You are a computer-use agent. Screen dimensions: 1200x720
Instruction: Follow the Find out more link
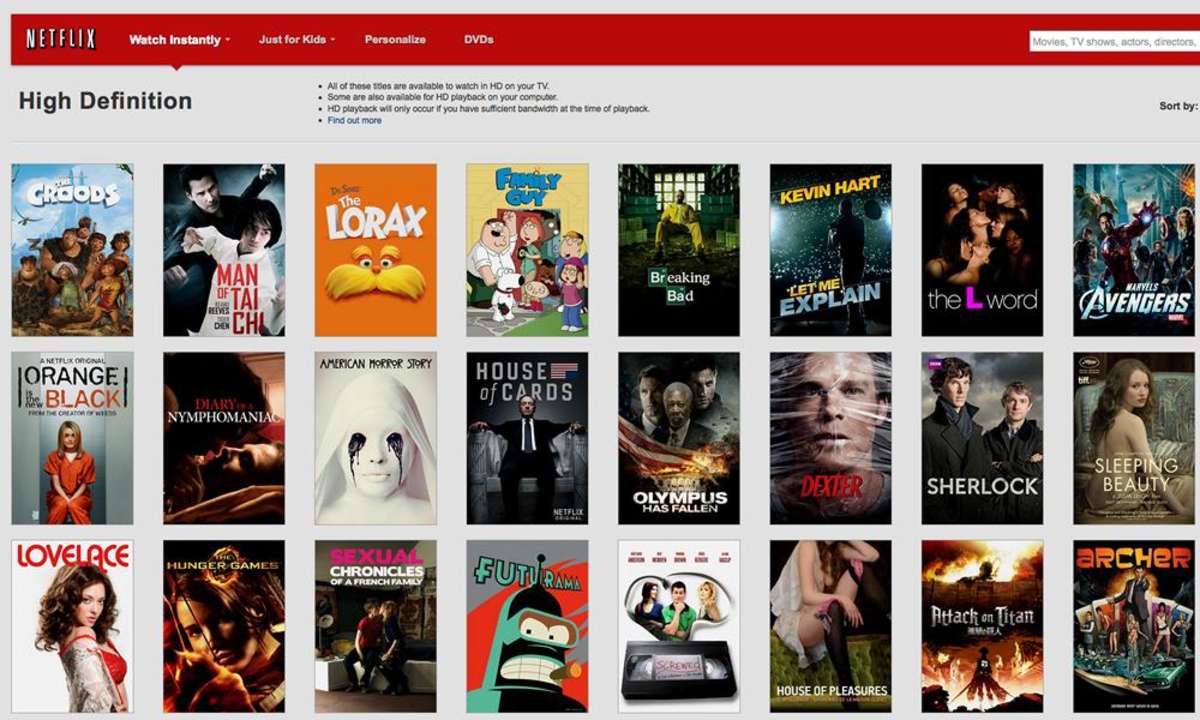pyautogui.click(x=354, y=121)
